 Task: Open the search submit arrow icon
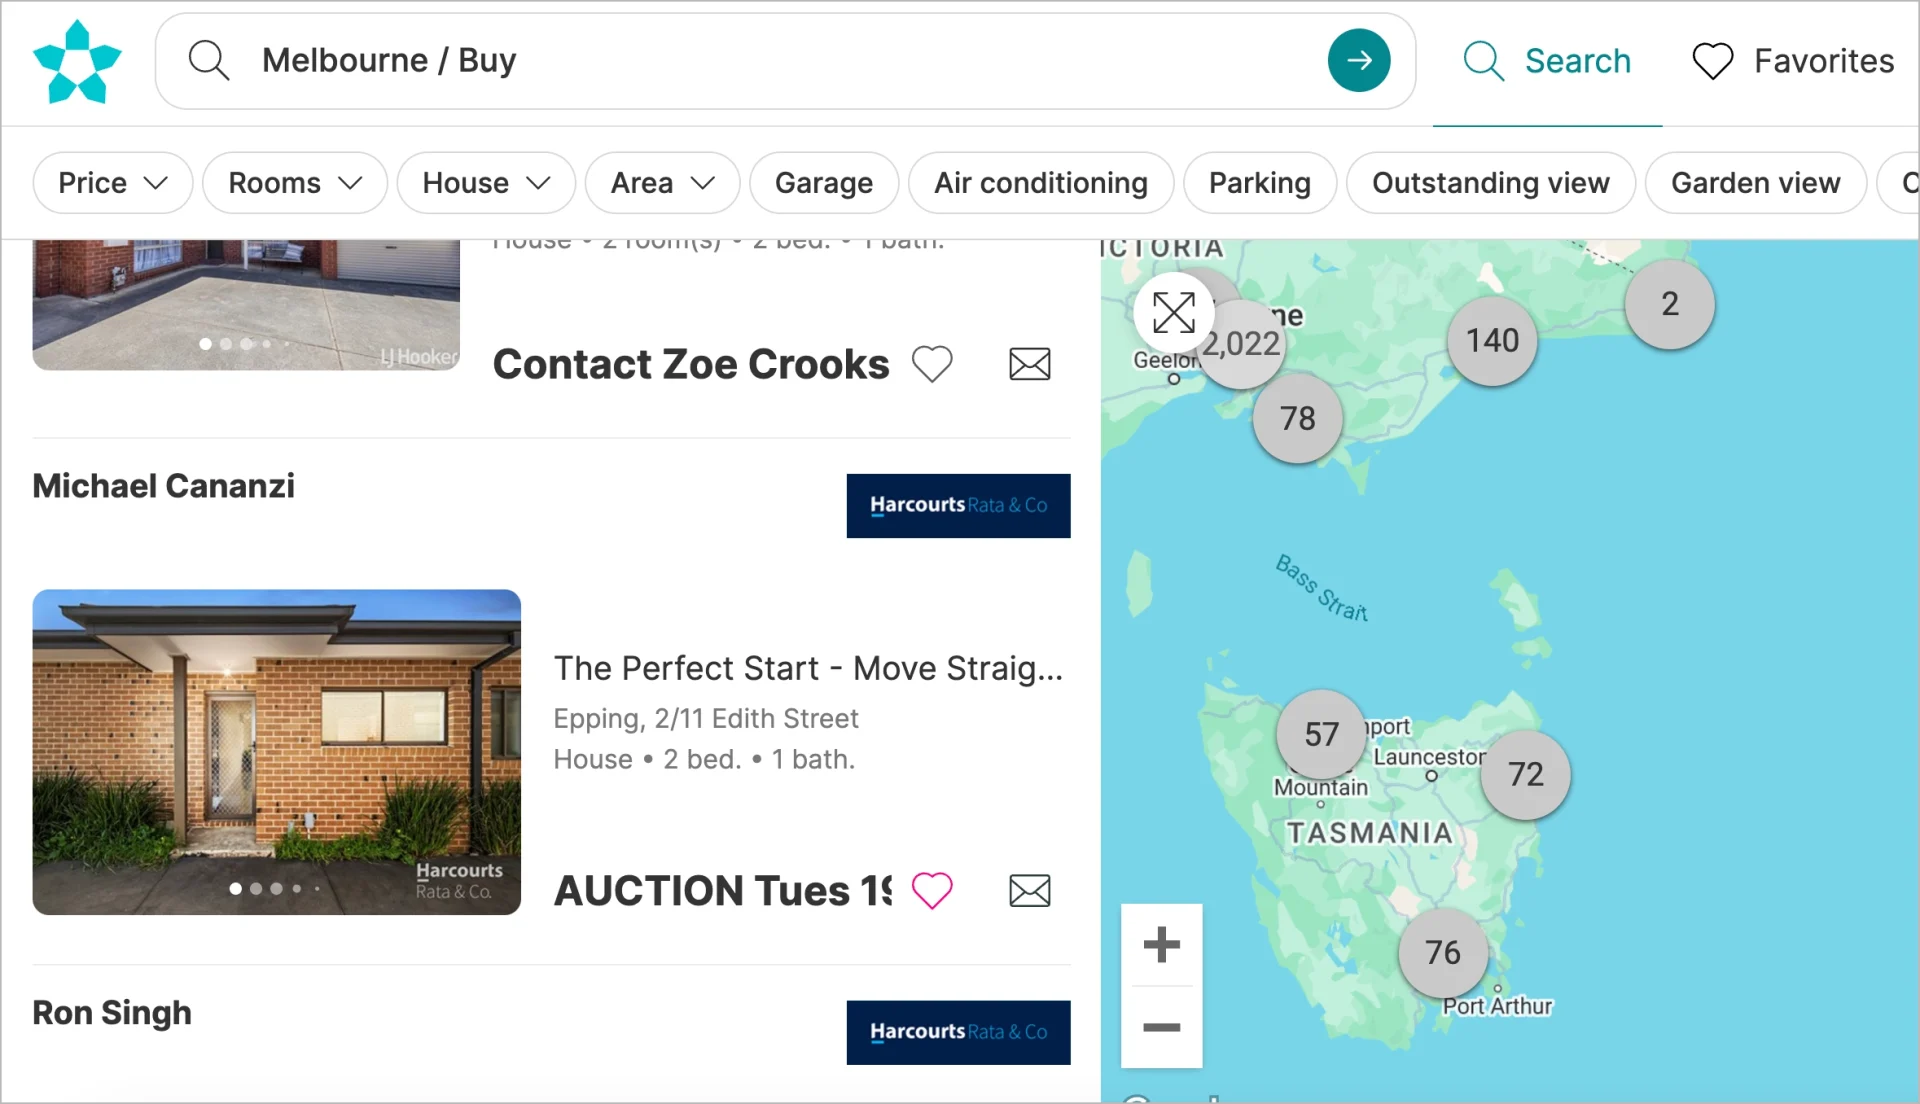1358,60
